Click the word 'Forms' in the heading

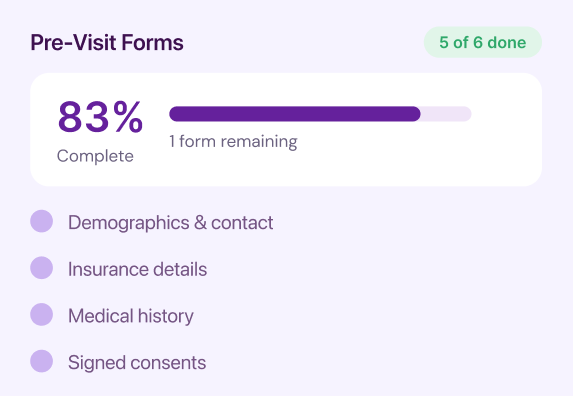pos(152,42)
